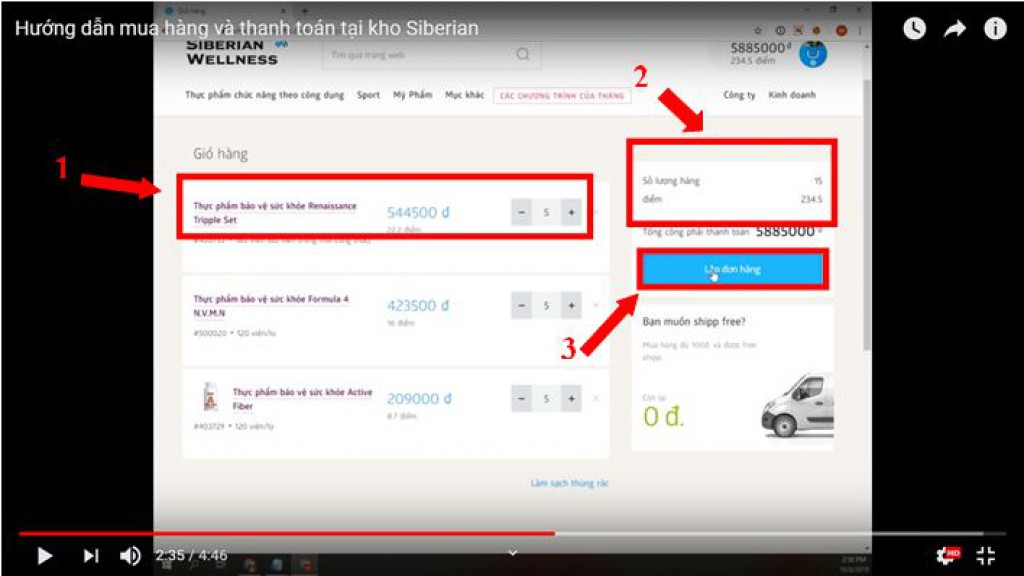
Task: Expand the chevron above the player bar
Action: click(512, 551)
